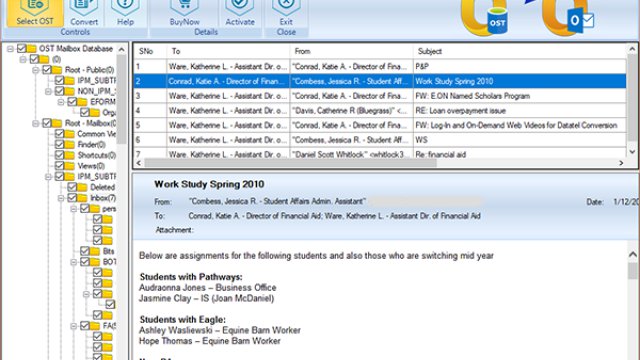The image size is (640, 360).
Task: Collapse the BOT subfolder node
Action: click(x=73, y=262)
